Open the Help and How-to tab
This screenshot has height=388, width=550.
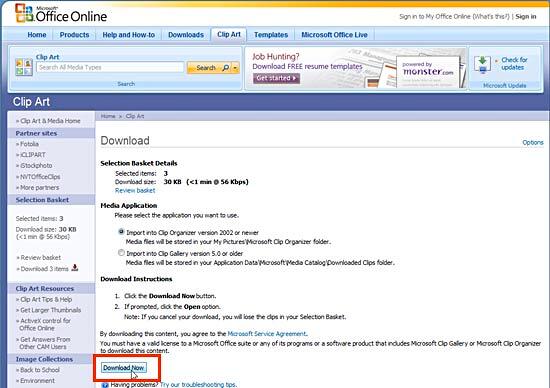click(128, 35)
